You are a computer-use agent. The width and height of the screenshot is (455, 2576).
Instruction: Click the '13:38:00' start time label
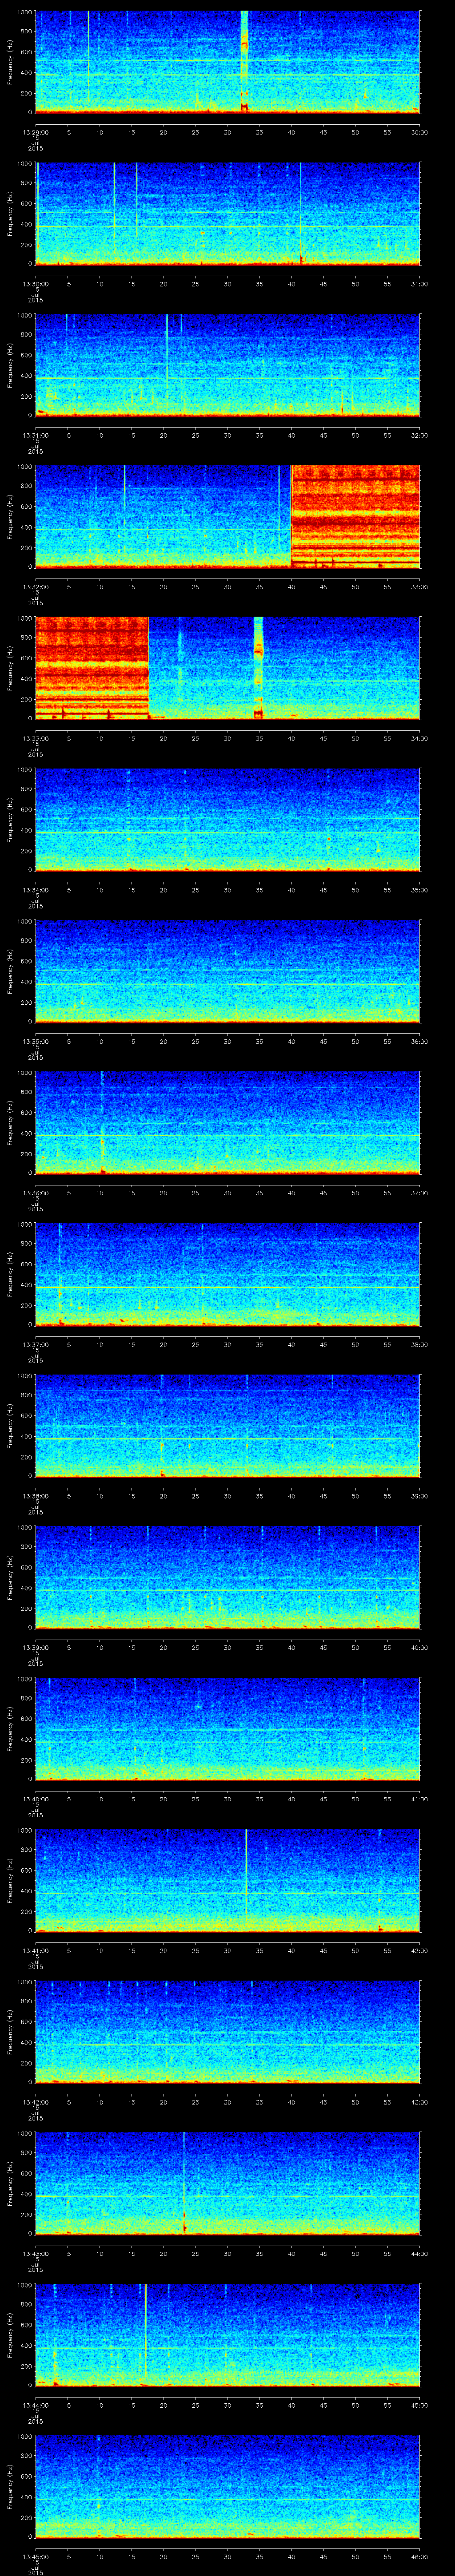(x=35, y=1496)
